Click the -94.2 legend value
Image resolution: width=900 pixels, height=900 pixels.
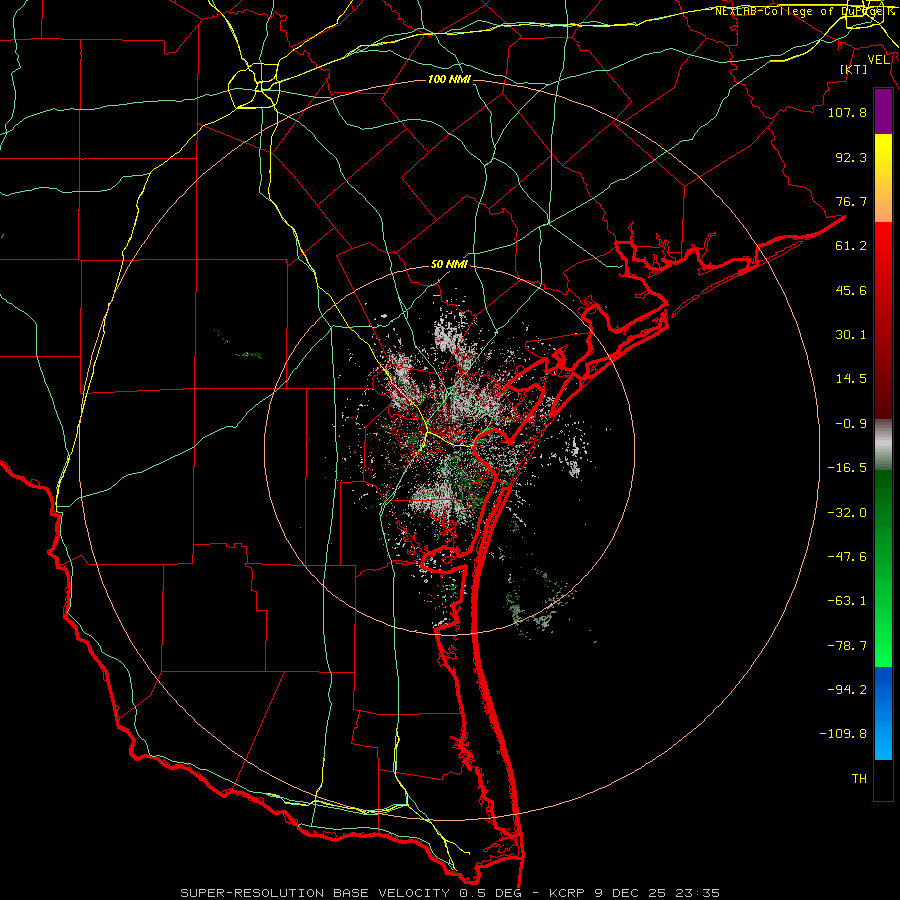[x=847, y=690]
